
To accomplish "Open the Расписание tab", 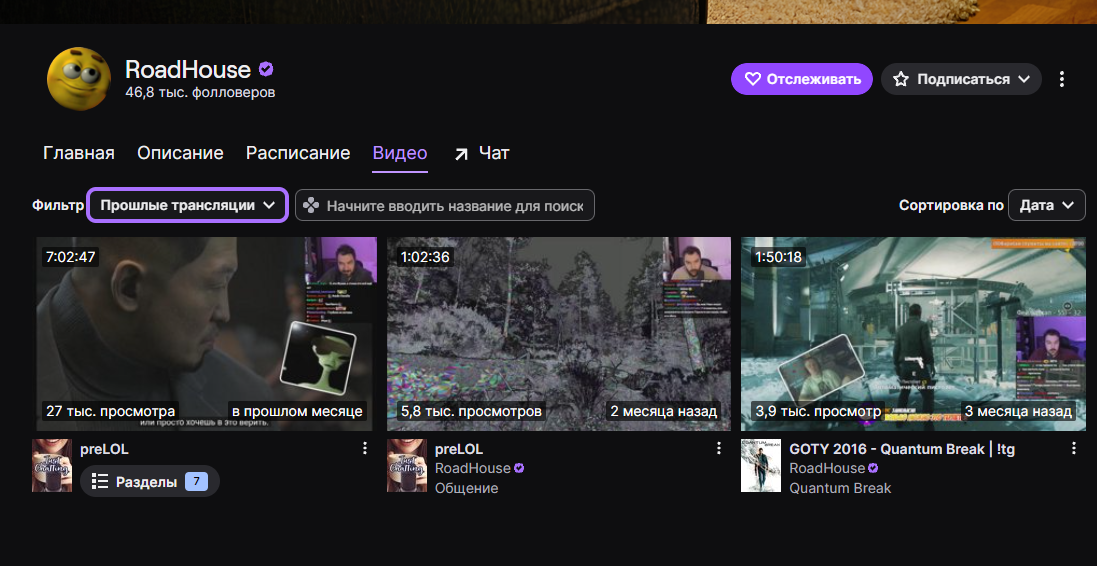I will (x=297, y=153).
